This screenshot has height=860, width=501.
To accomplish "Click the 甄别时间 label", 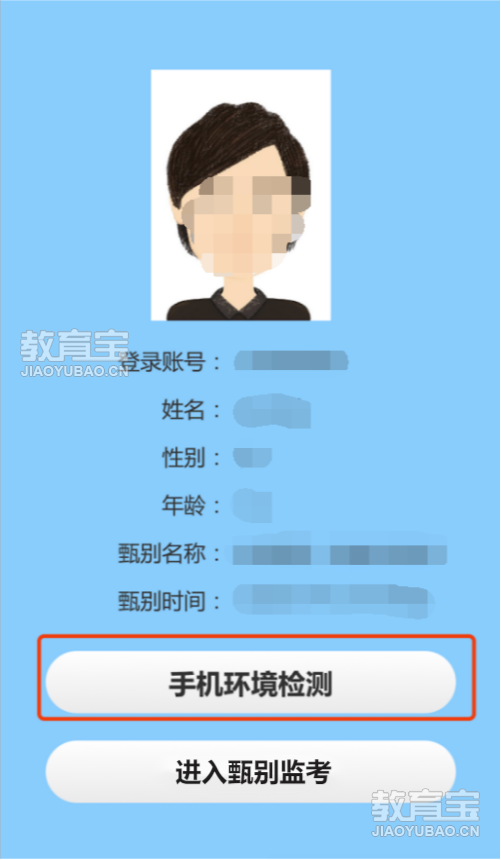I will [162, 602].
